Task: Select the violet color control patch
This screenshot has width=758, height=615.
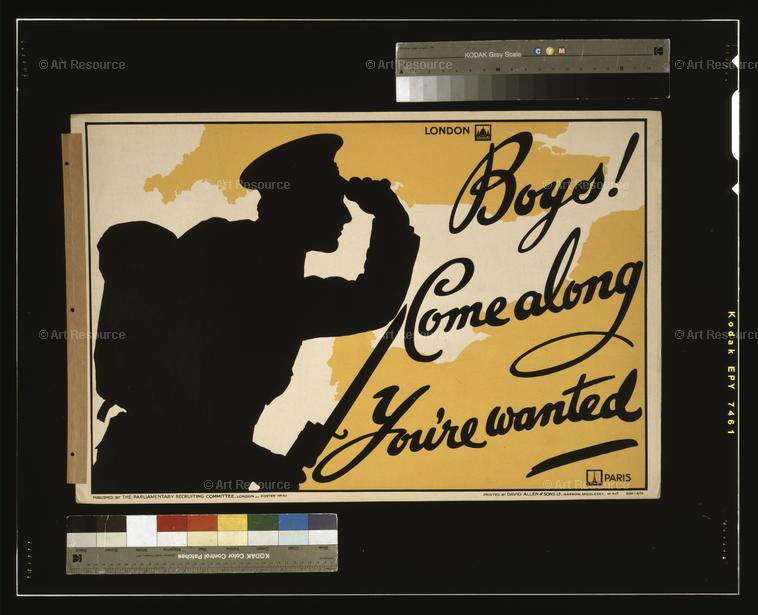Action: coord(322,523)
